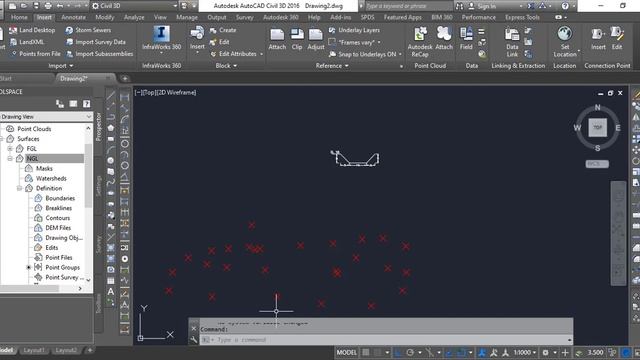The width and height of the screenshot is (640, 360).
Task: Open the wrench customize icon on command line
Action: (194, 340)
